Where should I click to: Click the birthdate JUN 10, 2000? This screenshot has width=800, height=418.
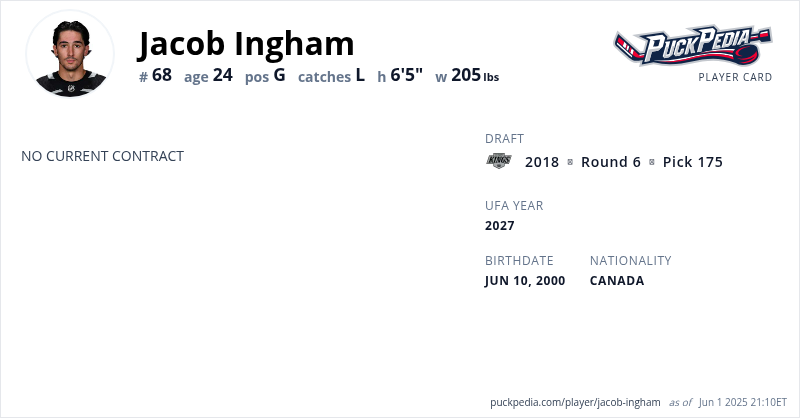point(525,281)
